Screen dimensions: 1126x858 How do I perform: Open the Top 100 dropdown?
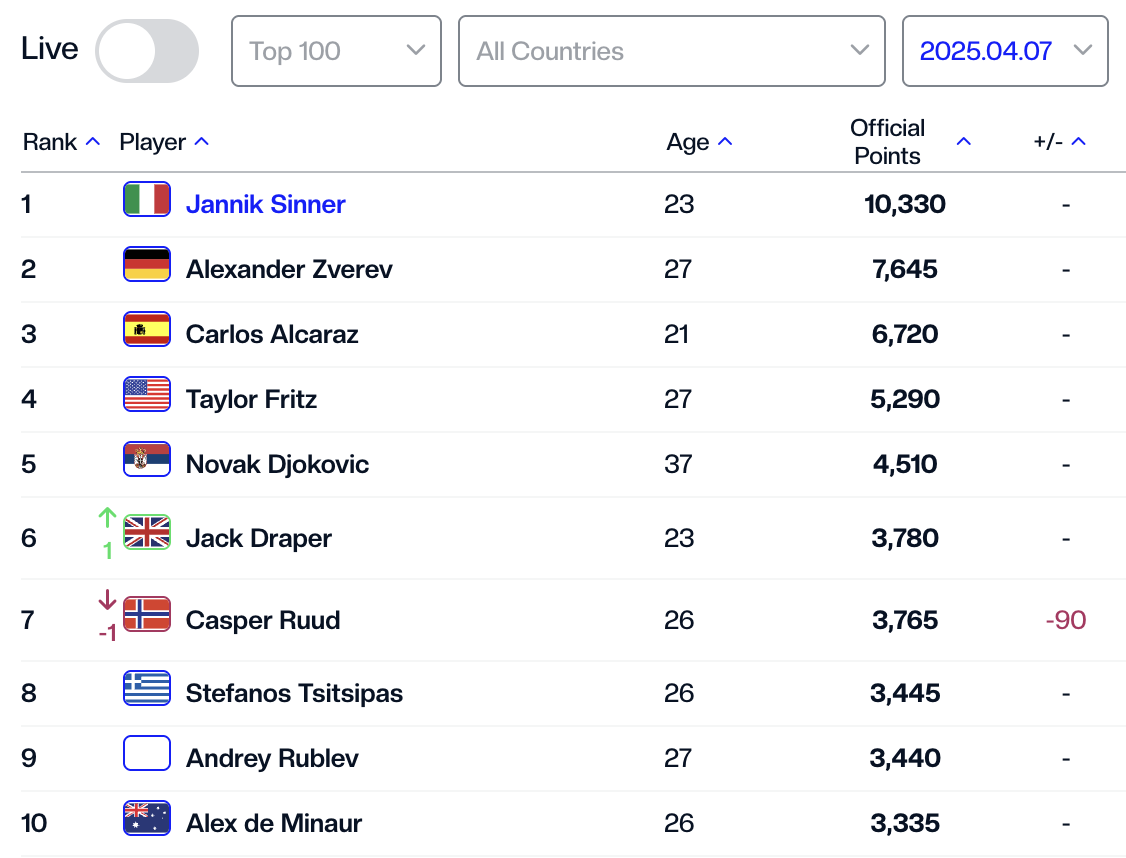pos(336,51)
